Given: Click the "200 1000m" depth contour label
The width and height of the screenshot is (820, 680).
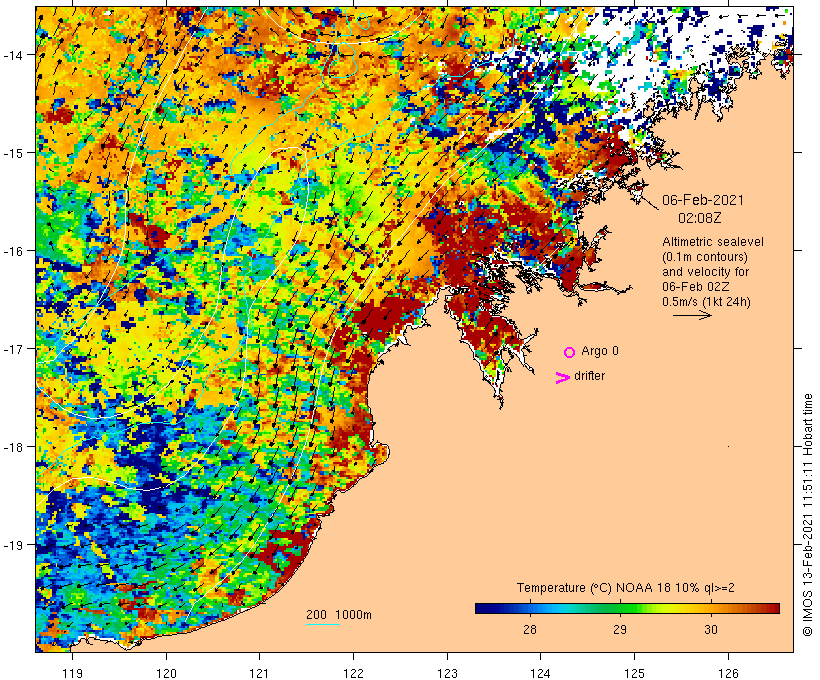Looking at the screenshot, I should (x=339, y=615).
